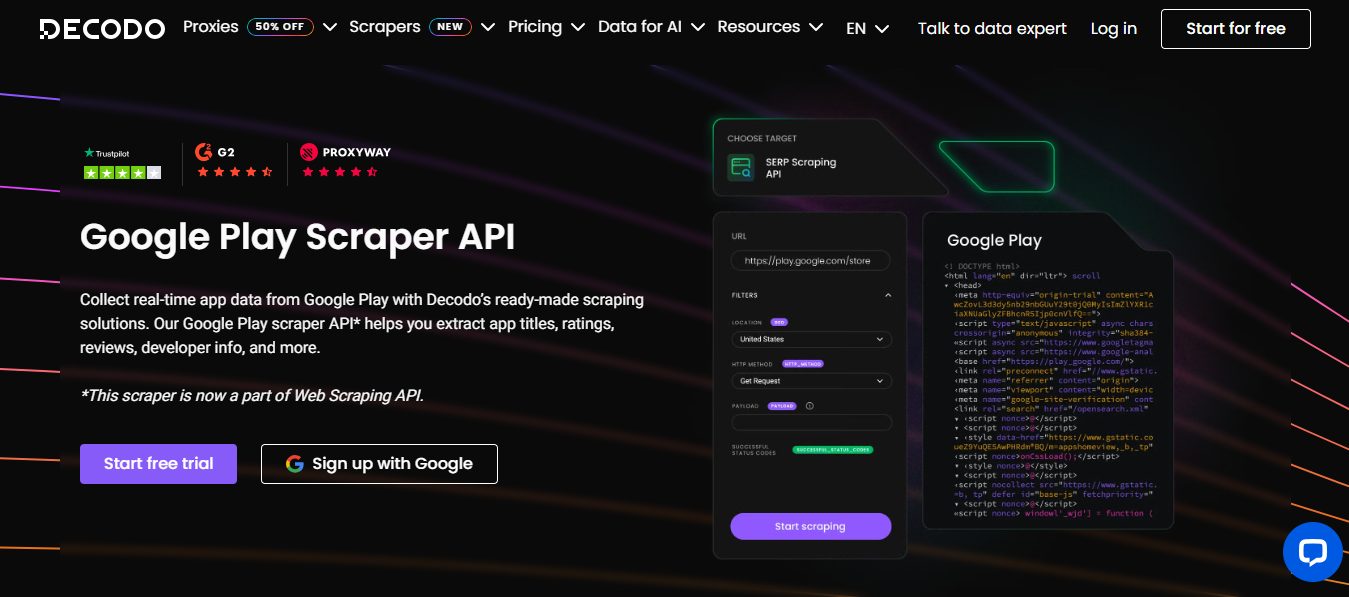Open the Location dropdown showing United States
The height and width of the screenshot is (597, 1349).
[810, 340]
